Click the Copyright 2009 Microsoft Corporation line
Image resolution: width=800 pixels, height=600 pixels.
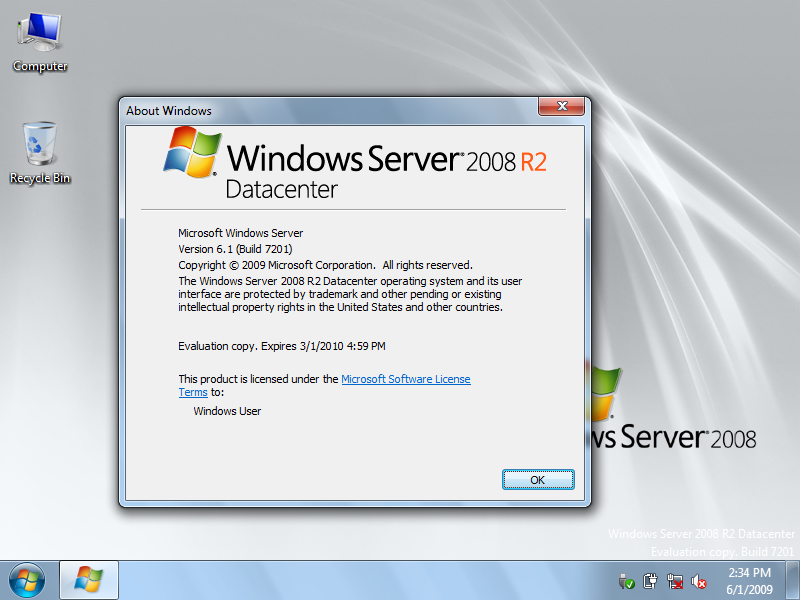(326, 265)
